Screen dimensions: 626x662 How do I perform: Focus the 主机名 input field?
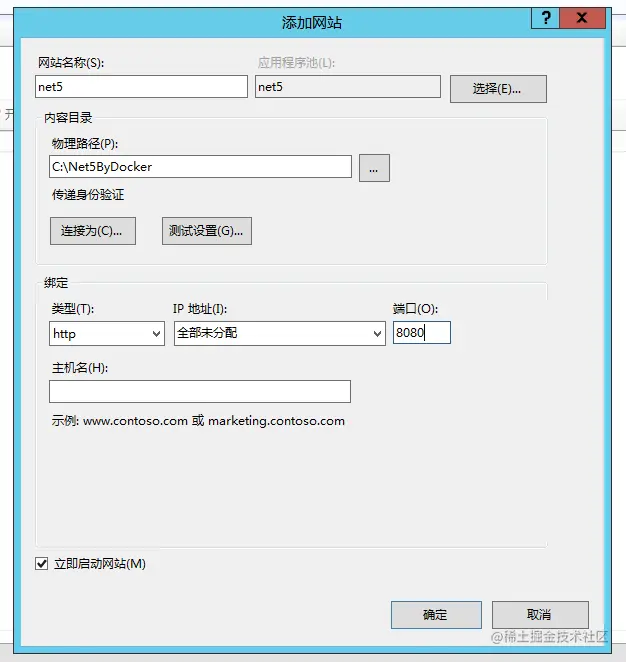[x=200, y=391]
